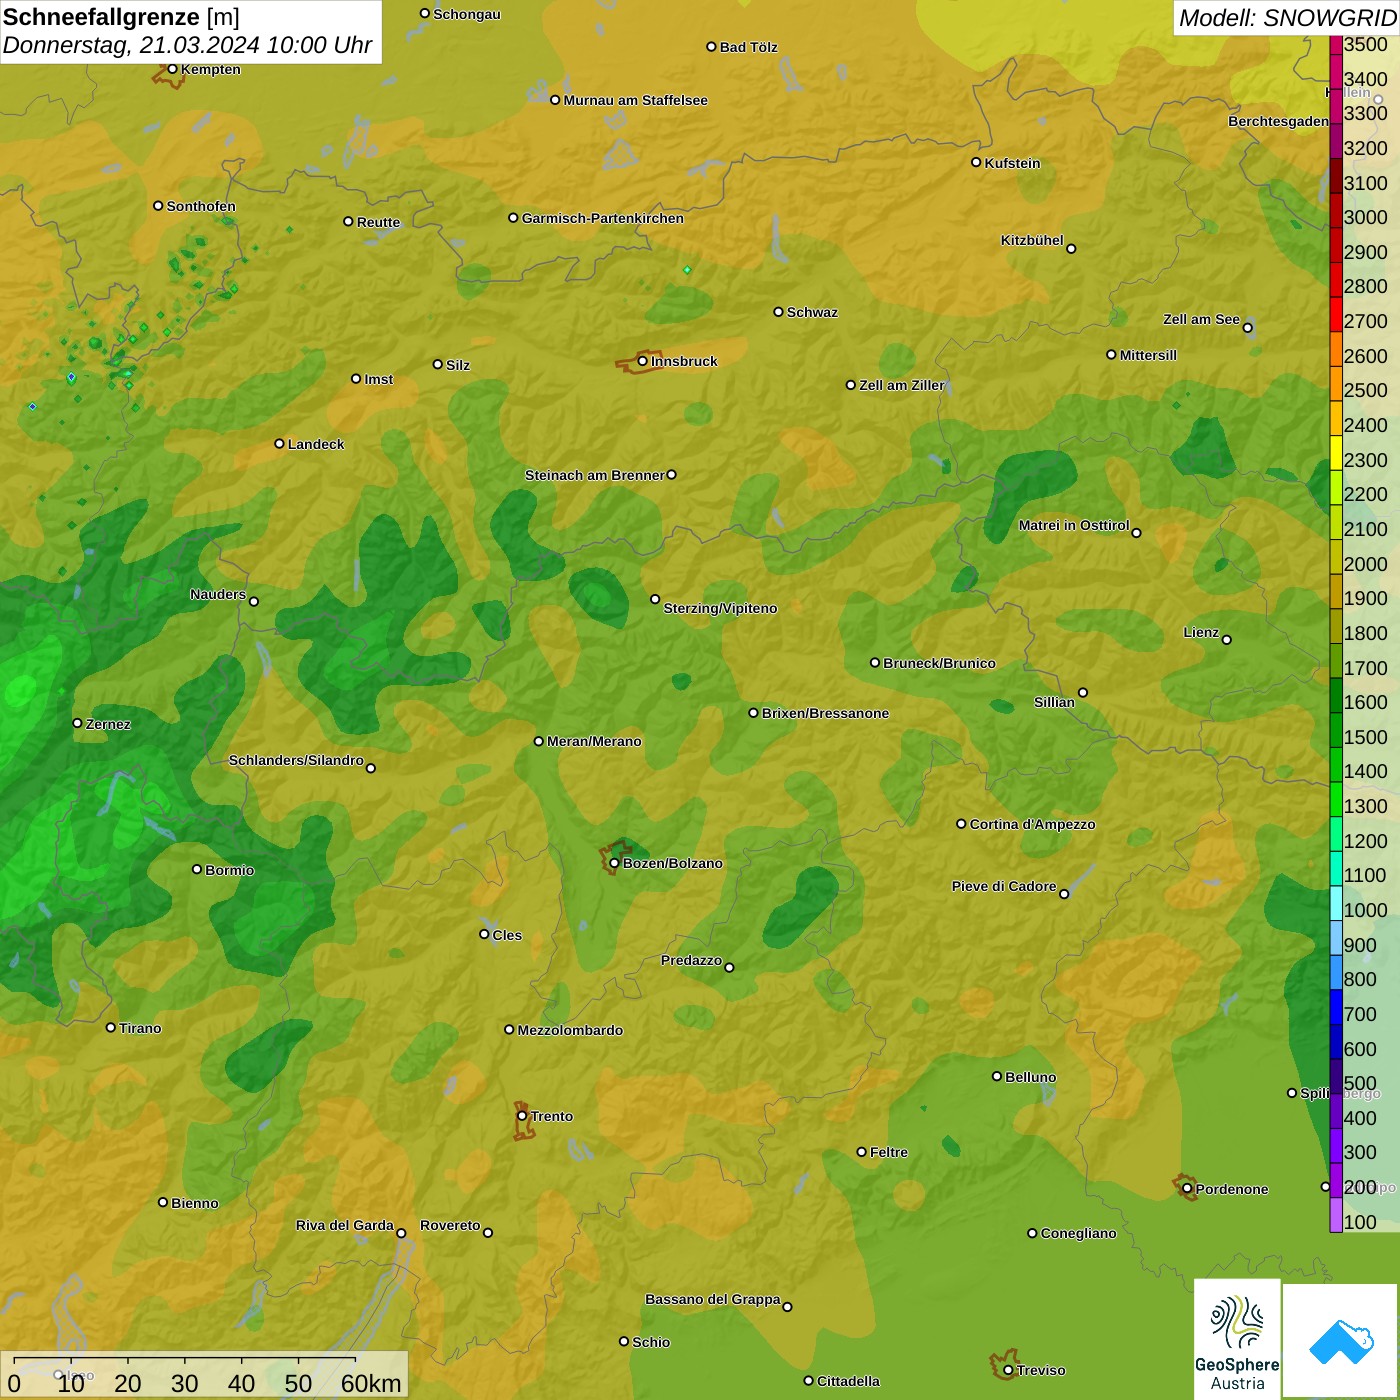Click the Riva del Garda label
The width and height of the screenshot is (1400, 1400).
coord(344,1225)
